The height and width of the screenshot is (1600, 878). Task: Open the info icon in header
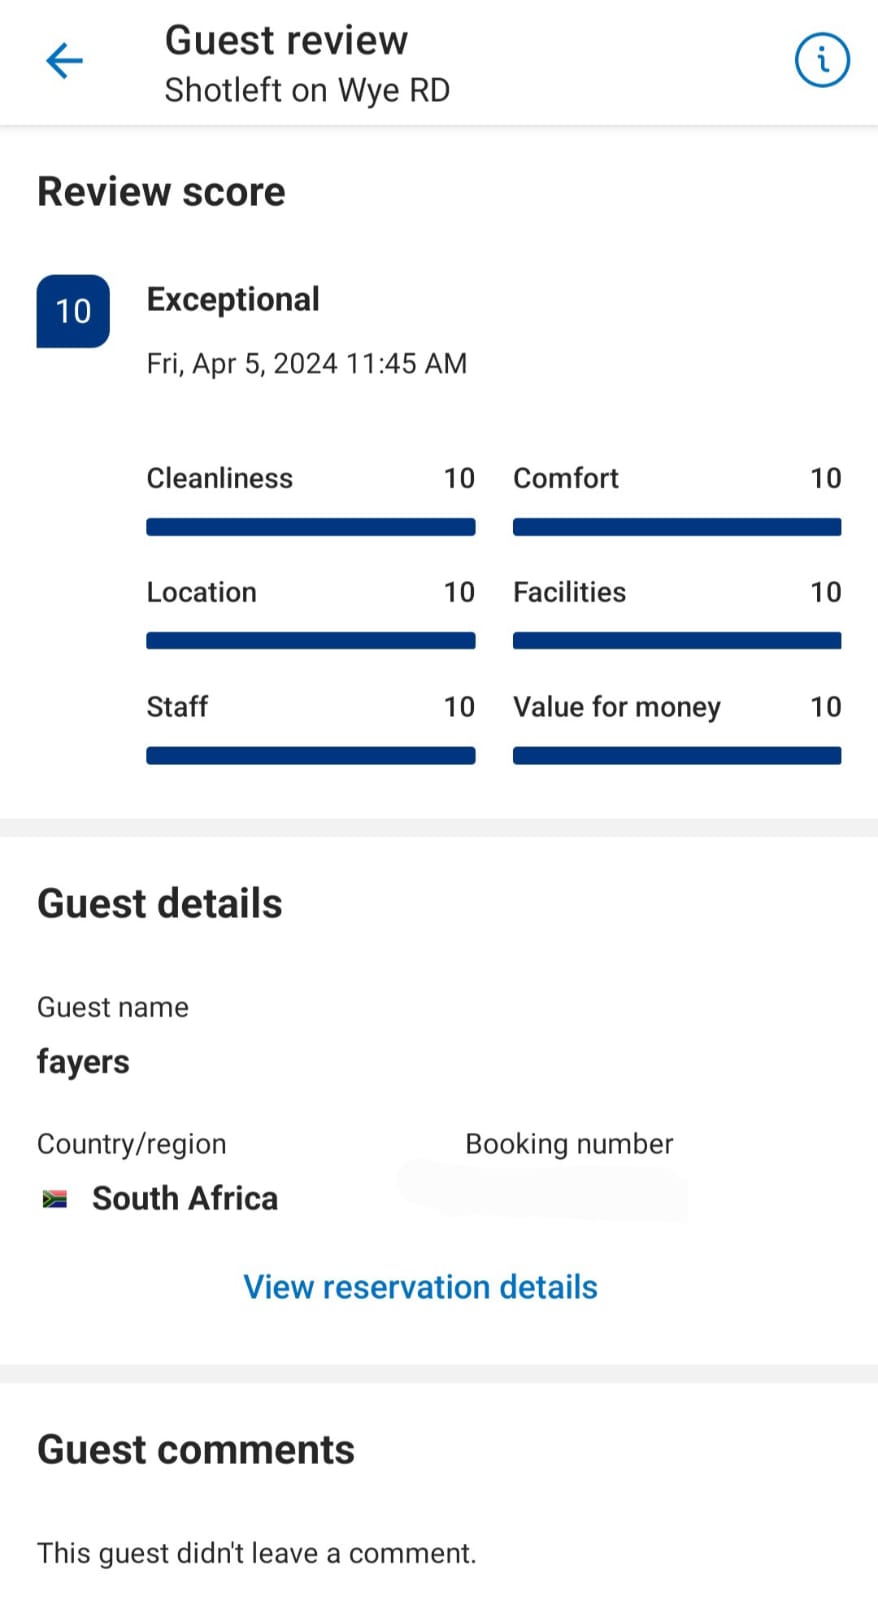822,60
